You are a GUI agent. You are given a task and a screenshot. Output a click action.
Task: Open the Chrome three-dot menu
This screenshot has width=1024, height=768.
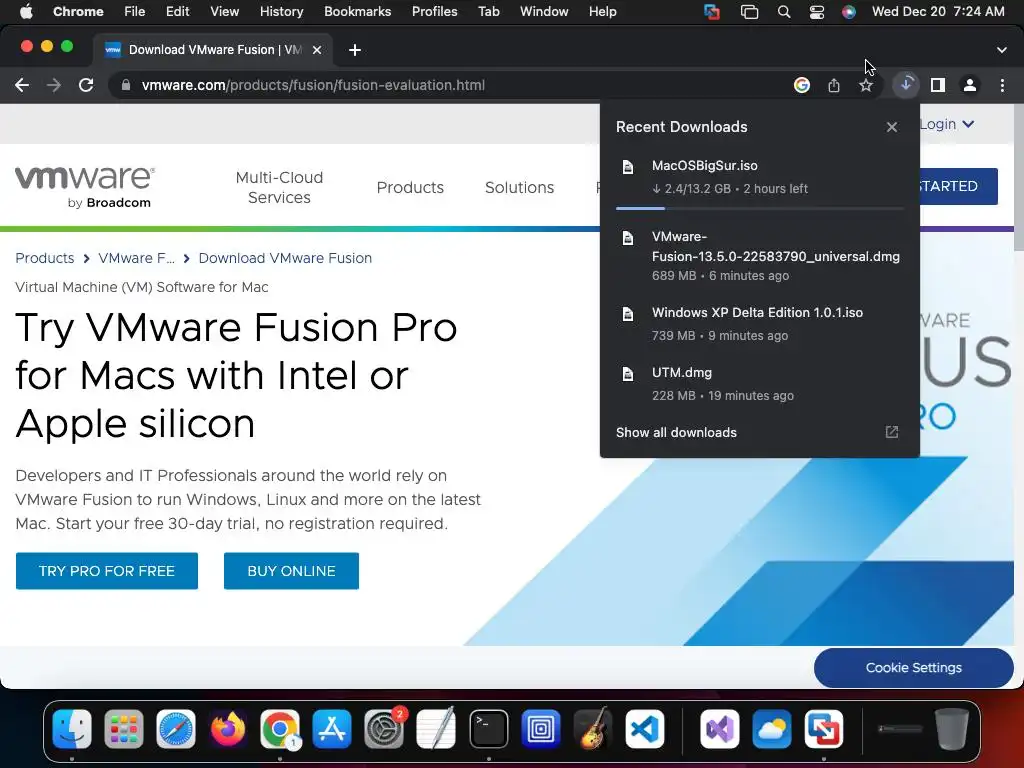[1002, 85]
